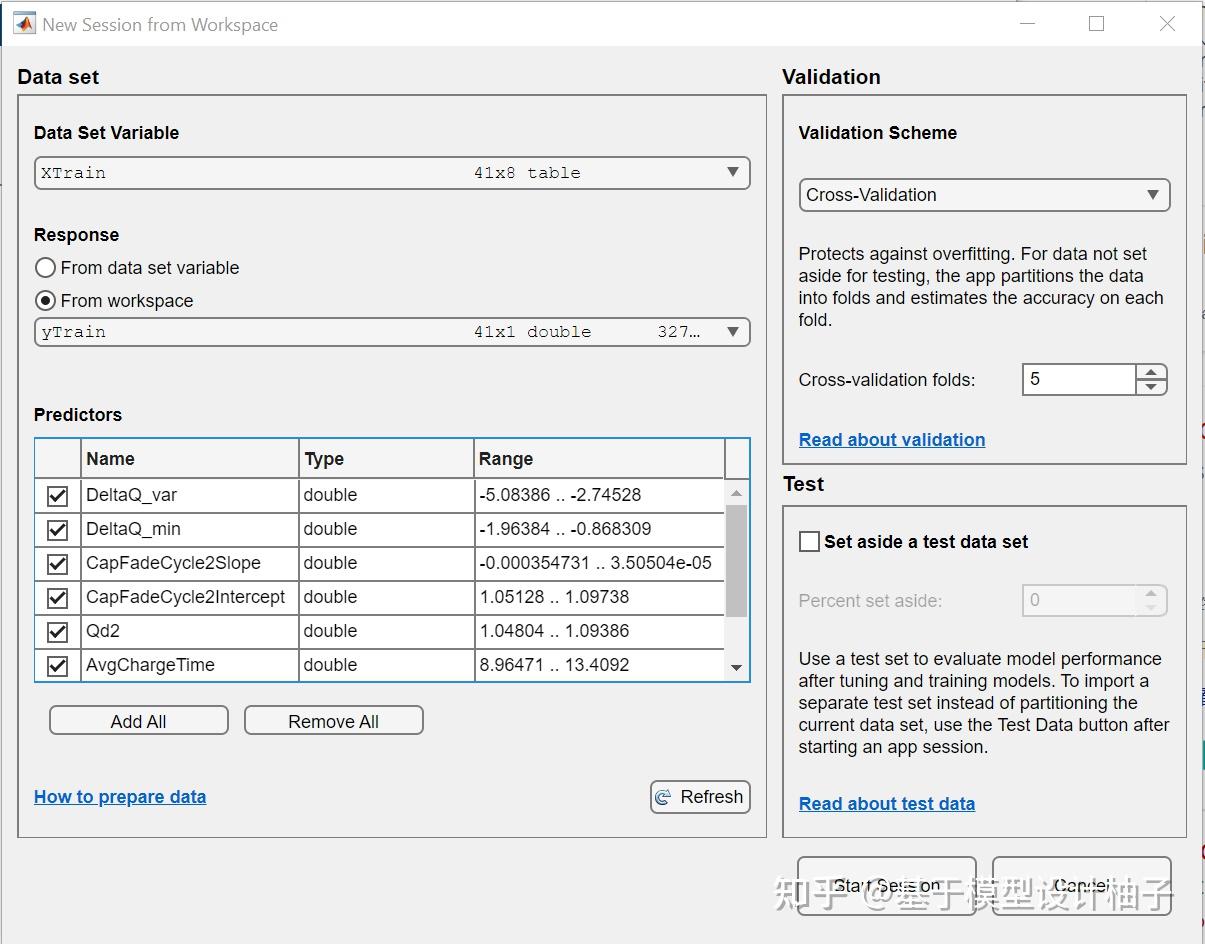Click the cross-validation folds down arrow

click(x=1151, y=387)
